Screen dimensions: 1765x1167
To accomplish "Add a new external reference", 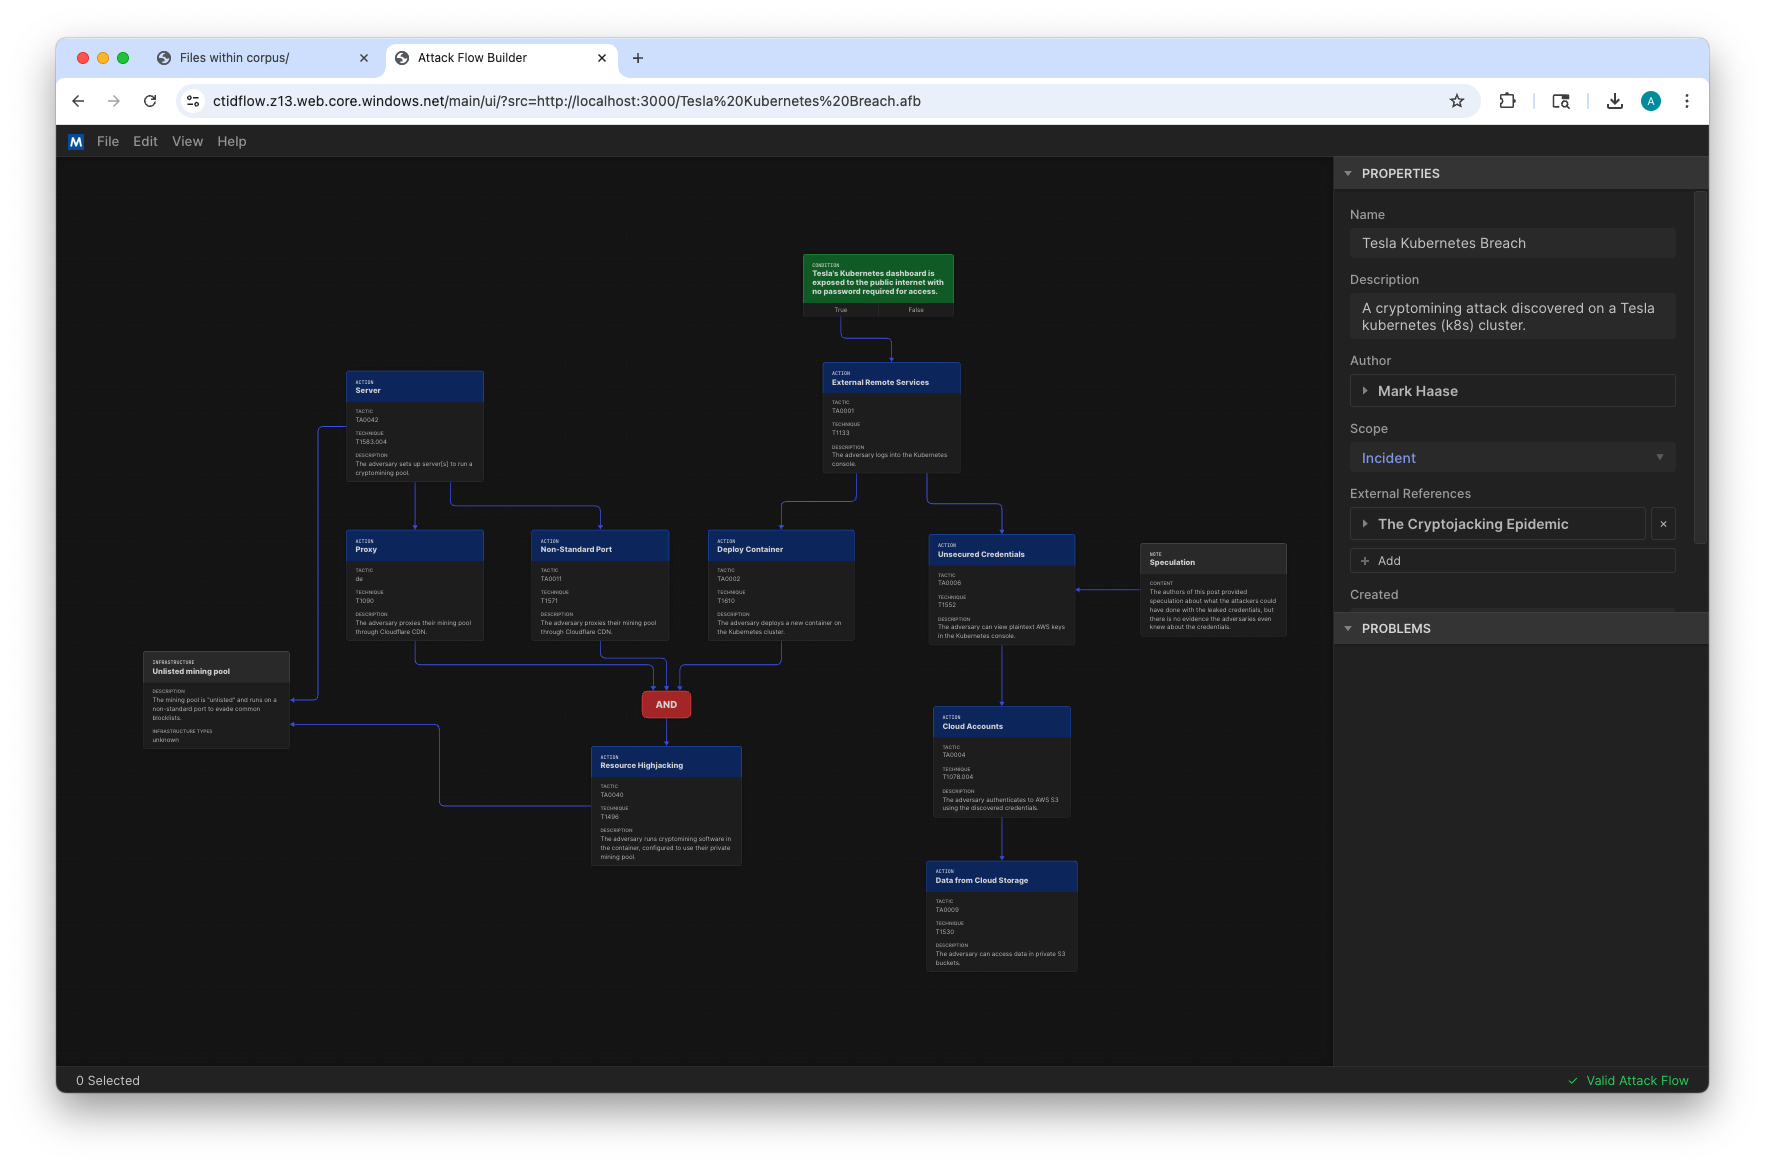I will pyautogui.click(x=1512, y=561).
